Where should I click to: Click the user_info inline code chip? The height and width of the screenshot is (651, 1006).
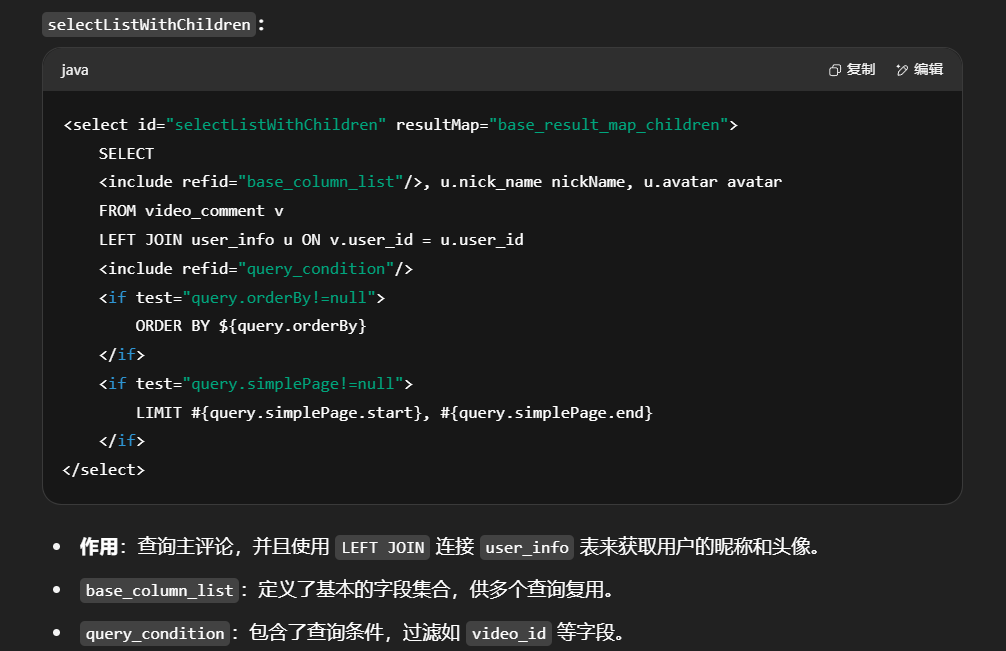526,547
